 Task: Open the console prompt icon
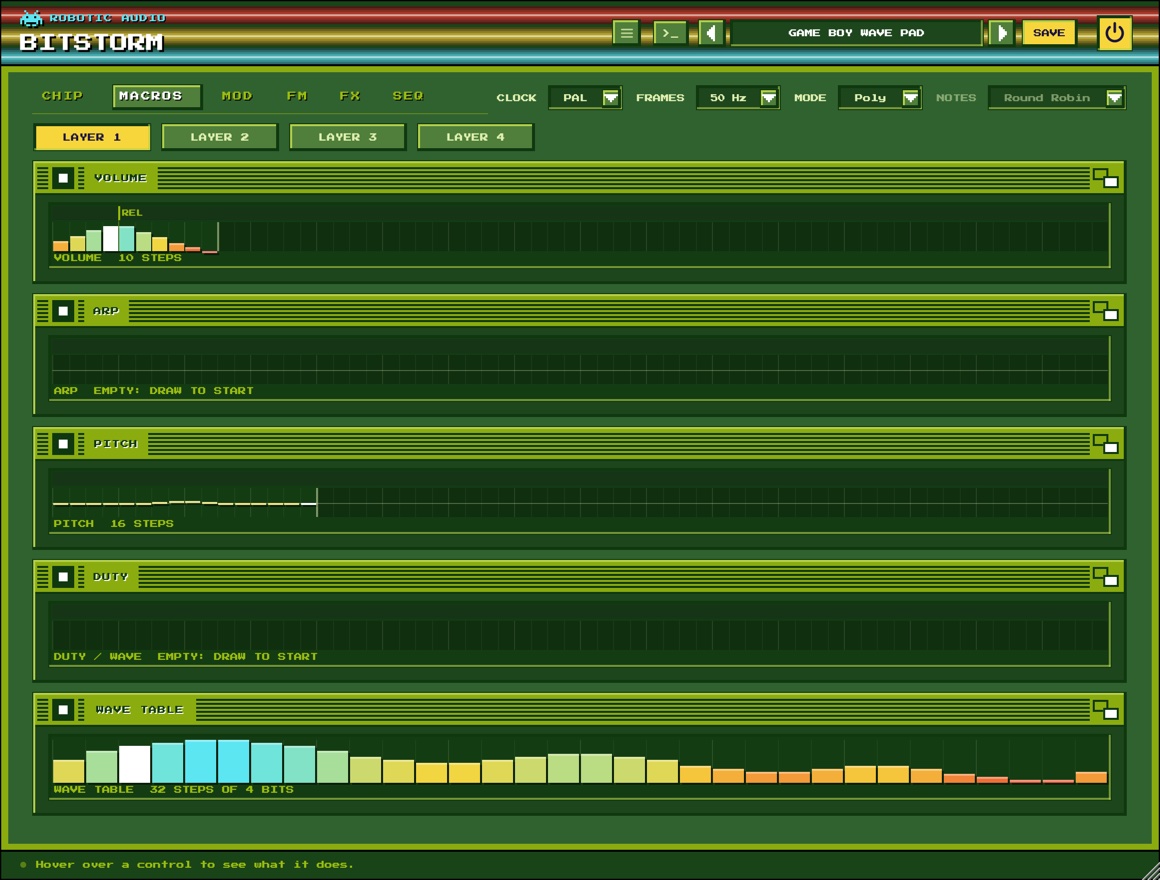(670, 33)
